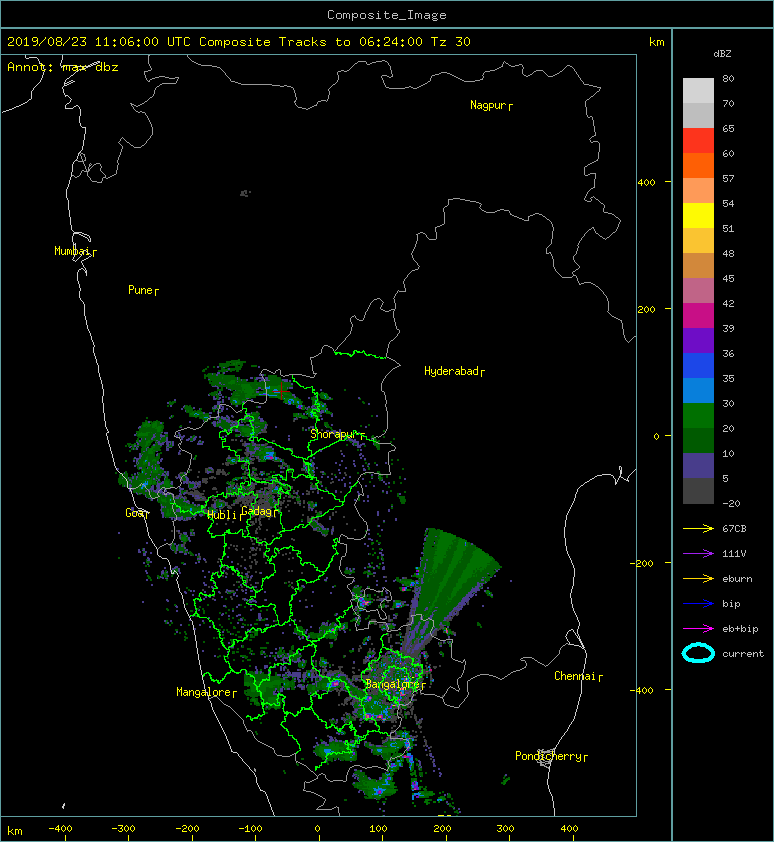Click the dBZ legend heading
774x842 pixels.
coord(722,54)
